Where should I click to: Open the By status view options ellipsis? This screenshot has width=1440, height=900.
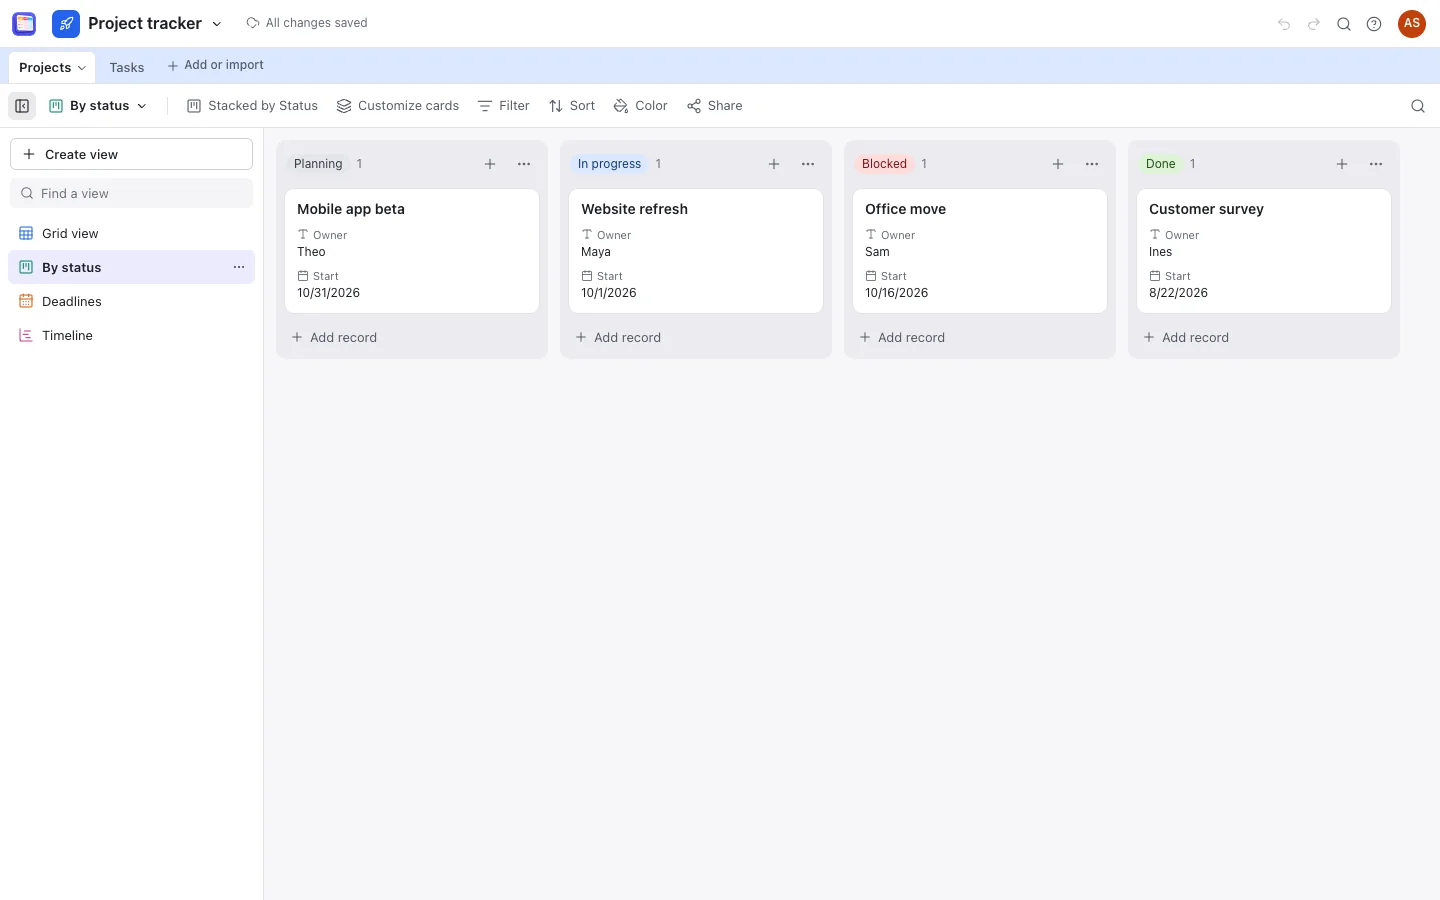[239, 267]
